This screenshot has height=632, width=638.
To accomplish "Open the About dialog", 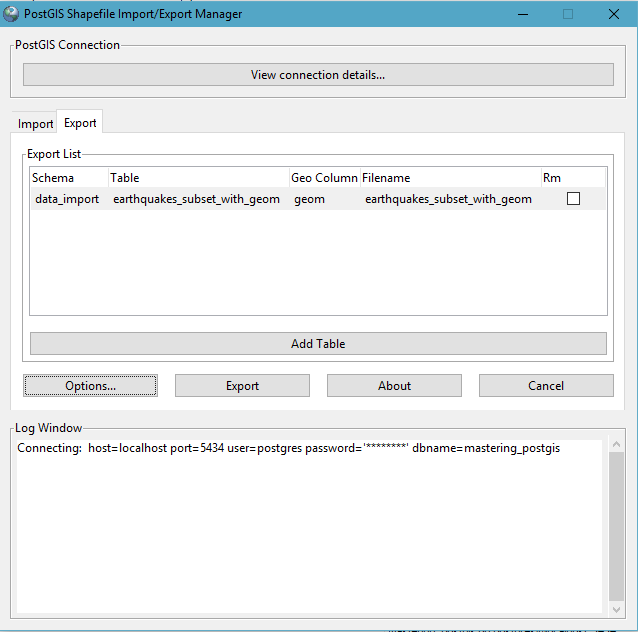I will (394, 385).
